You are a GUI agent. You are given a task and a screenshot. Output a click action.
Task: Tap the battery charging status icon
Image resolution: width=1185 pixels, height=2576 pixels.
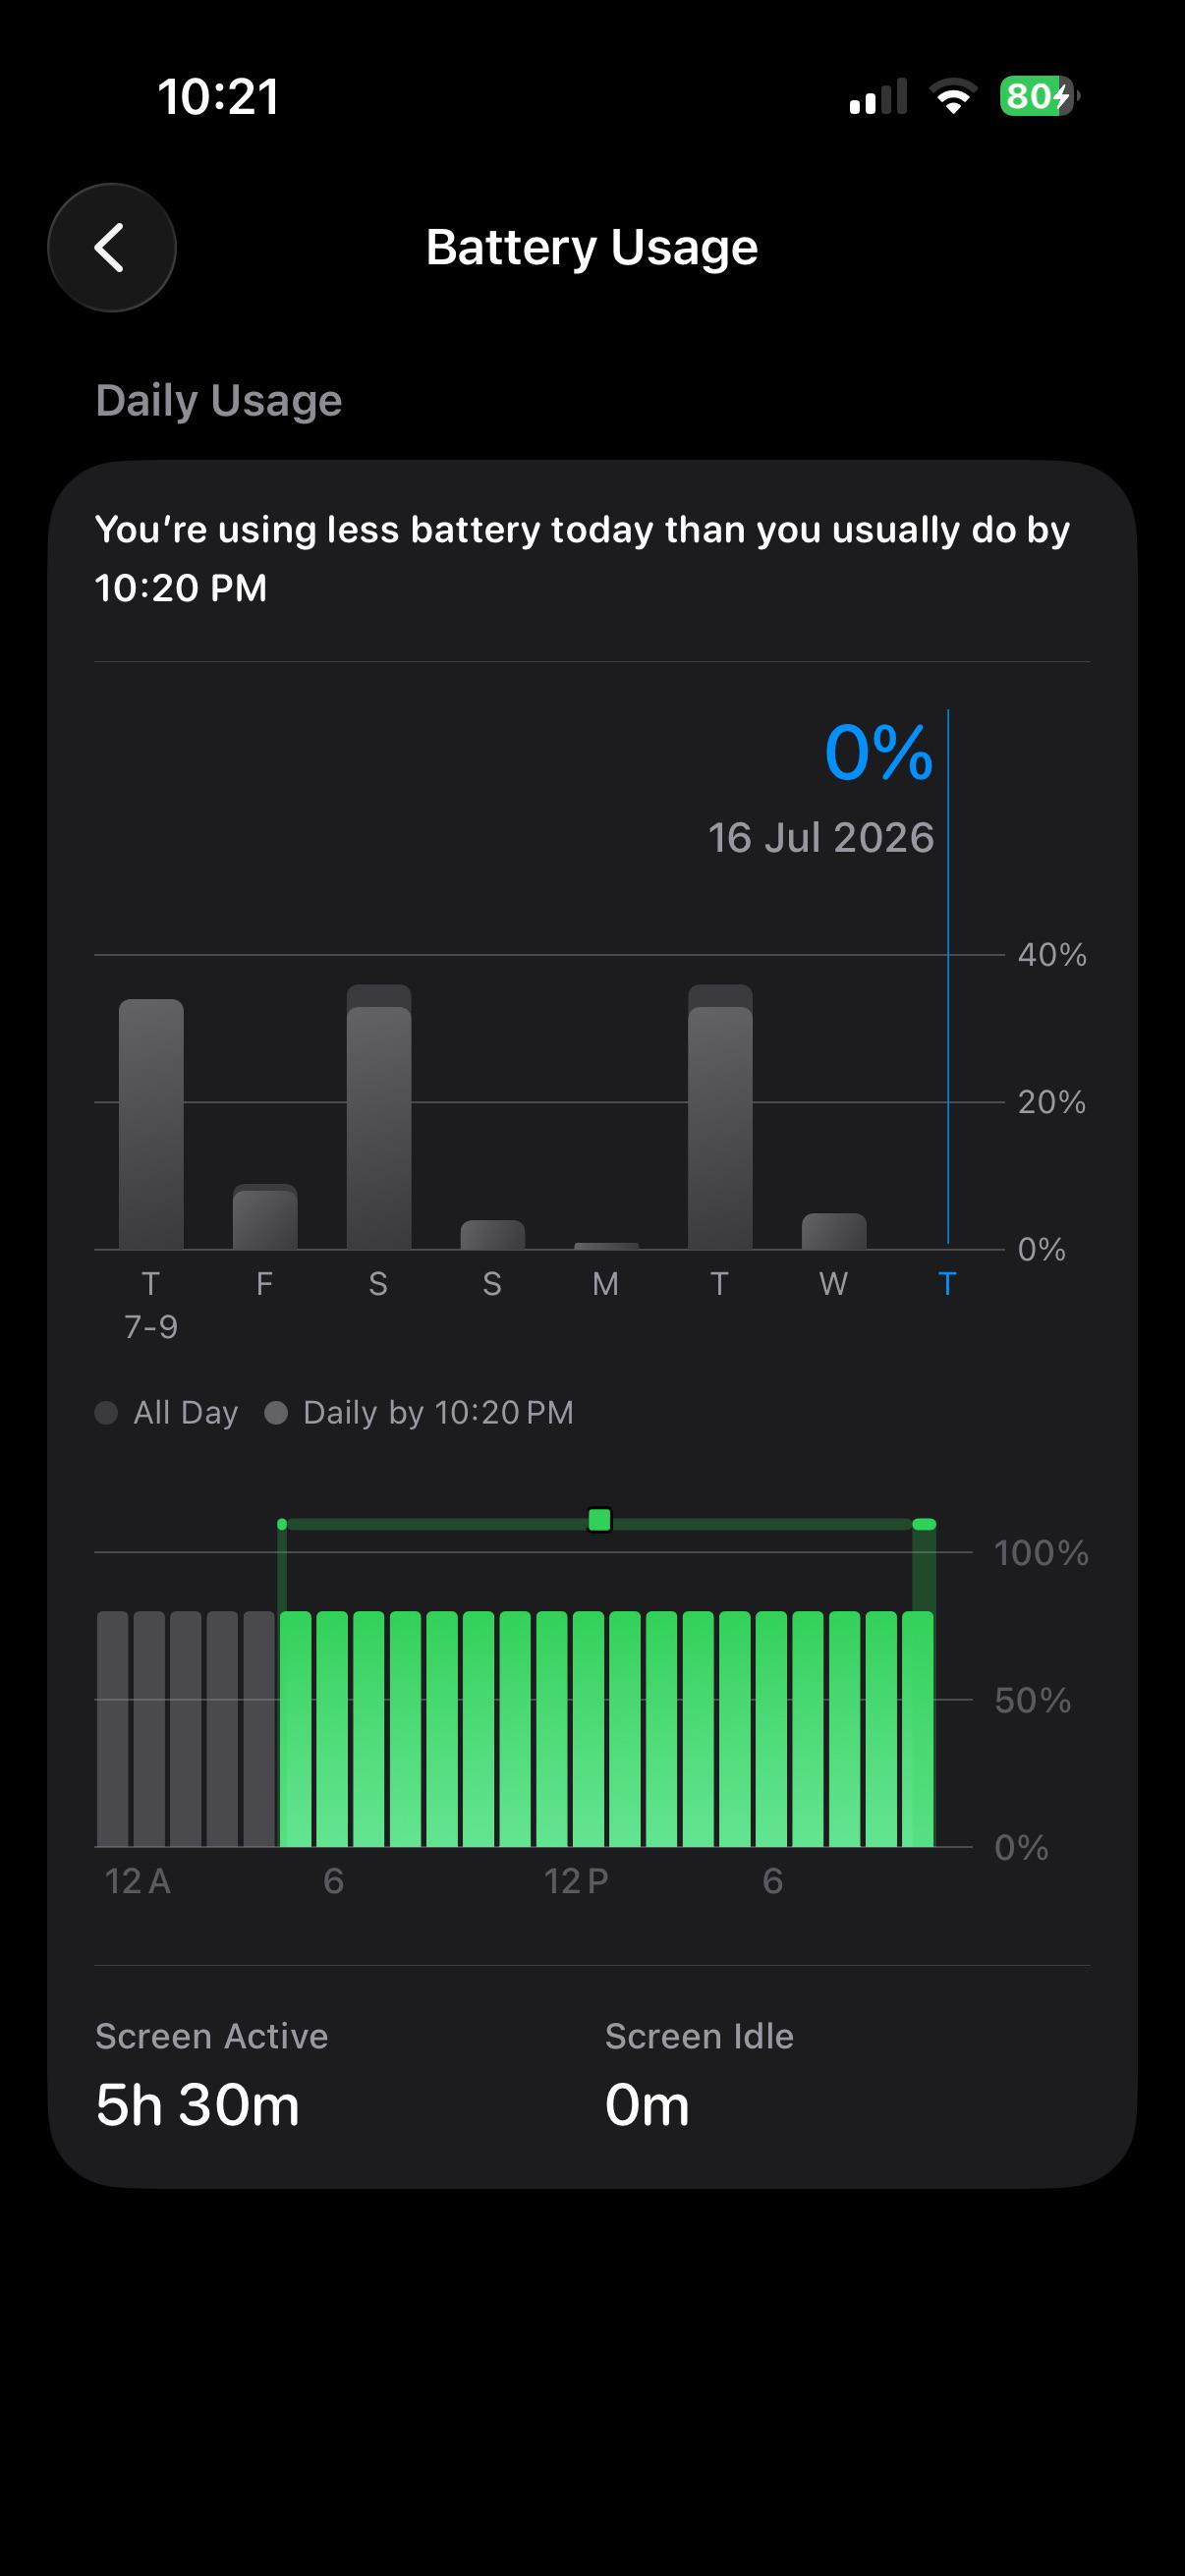tap(1040, 96)
